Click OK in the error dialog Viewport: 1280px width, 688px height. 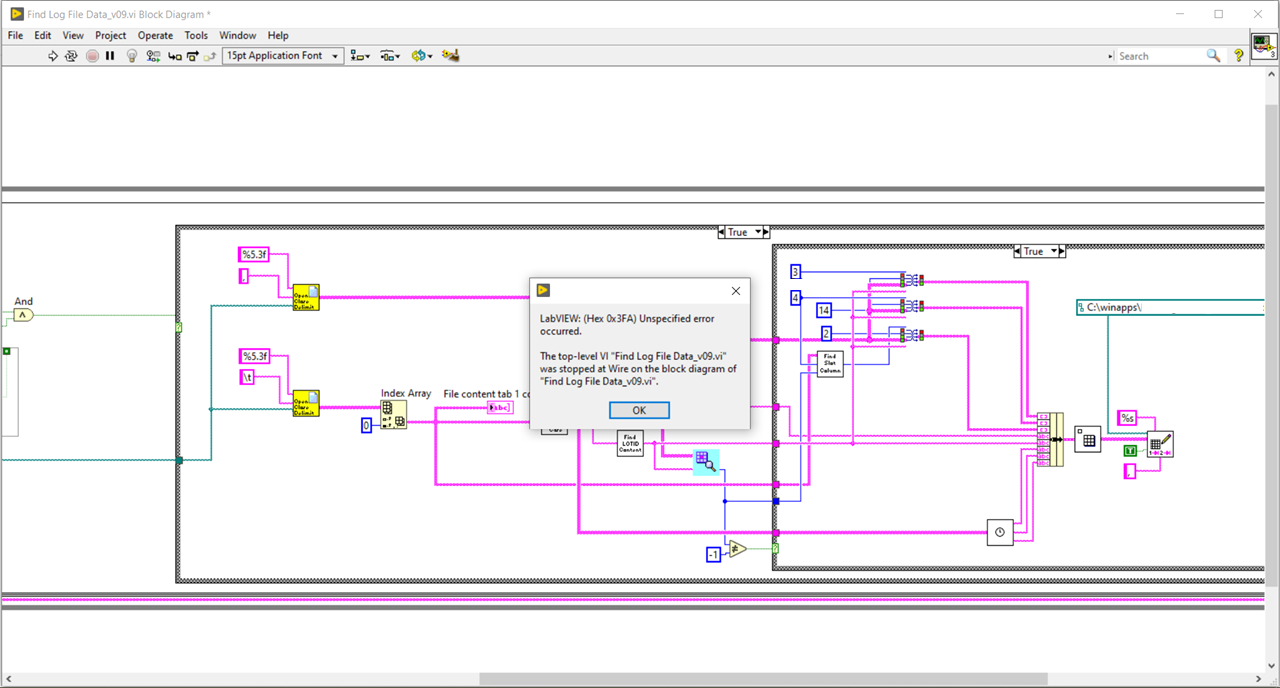pos(639,410)
